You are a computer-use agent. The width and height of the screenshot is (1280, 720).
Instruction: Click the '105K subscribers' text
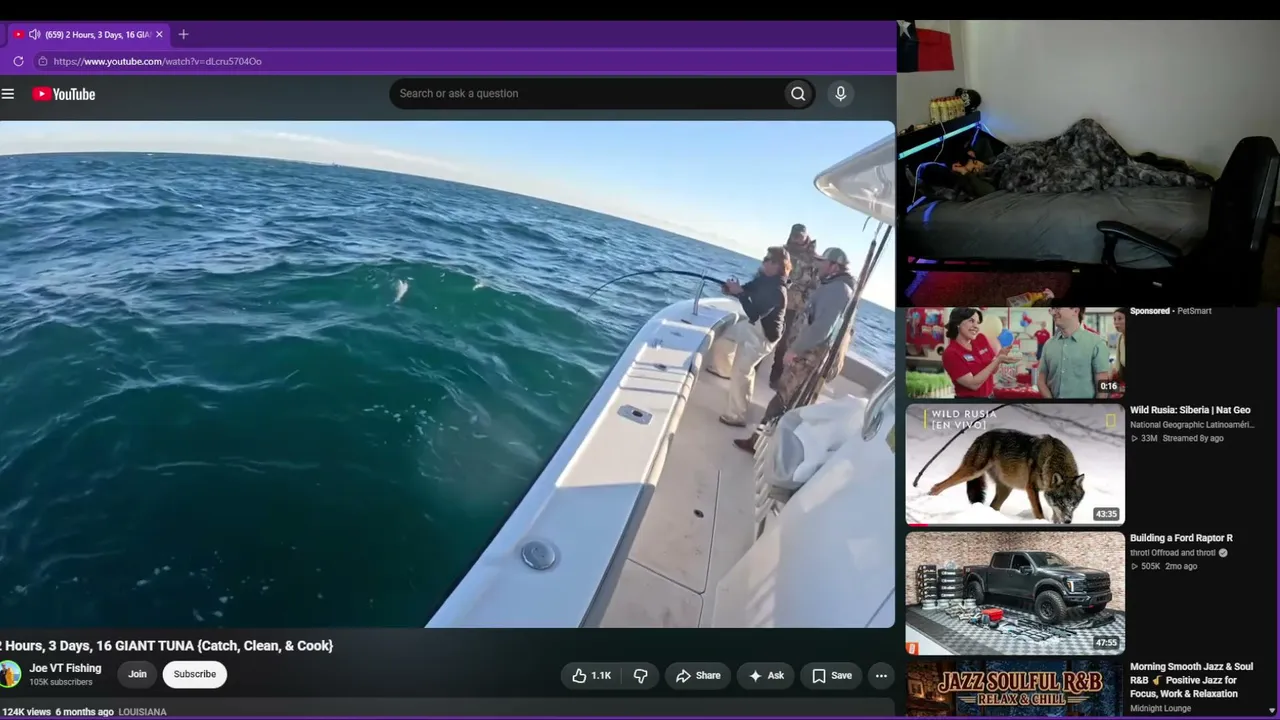click(61, 683)
